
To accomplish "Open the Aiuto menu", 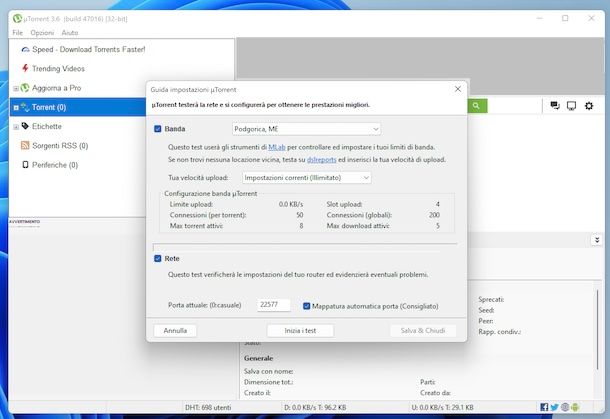I will 70,33.
